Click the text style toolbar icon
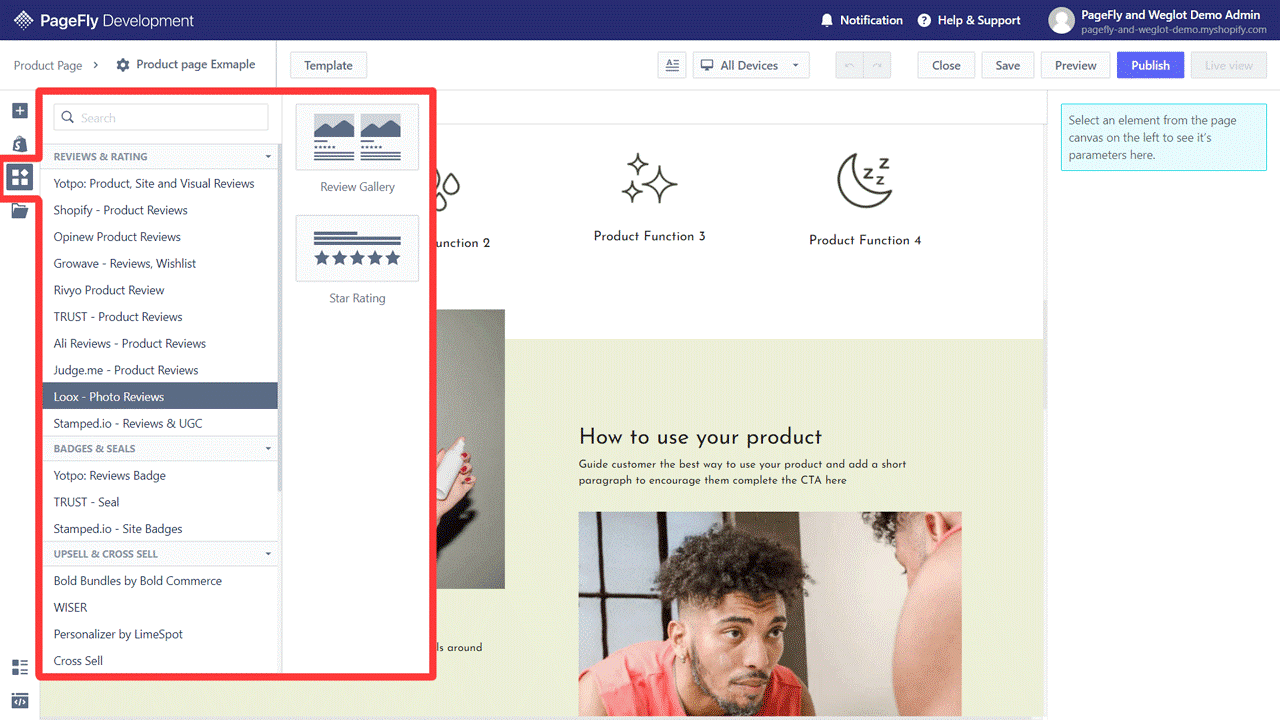The image size is (1280, 720). pyautogui.click(x=672, y=65)
